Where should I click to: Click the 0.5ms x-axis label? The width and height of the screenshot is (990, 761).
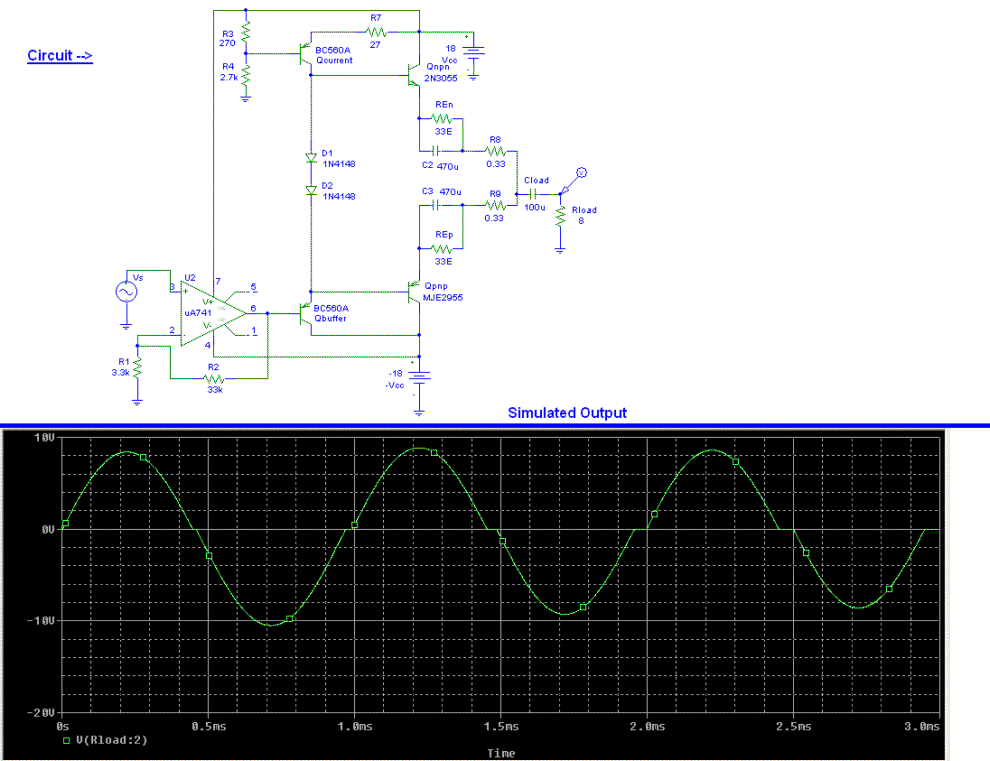tap(209, 727)
